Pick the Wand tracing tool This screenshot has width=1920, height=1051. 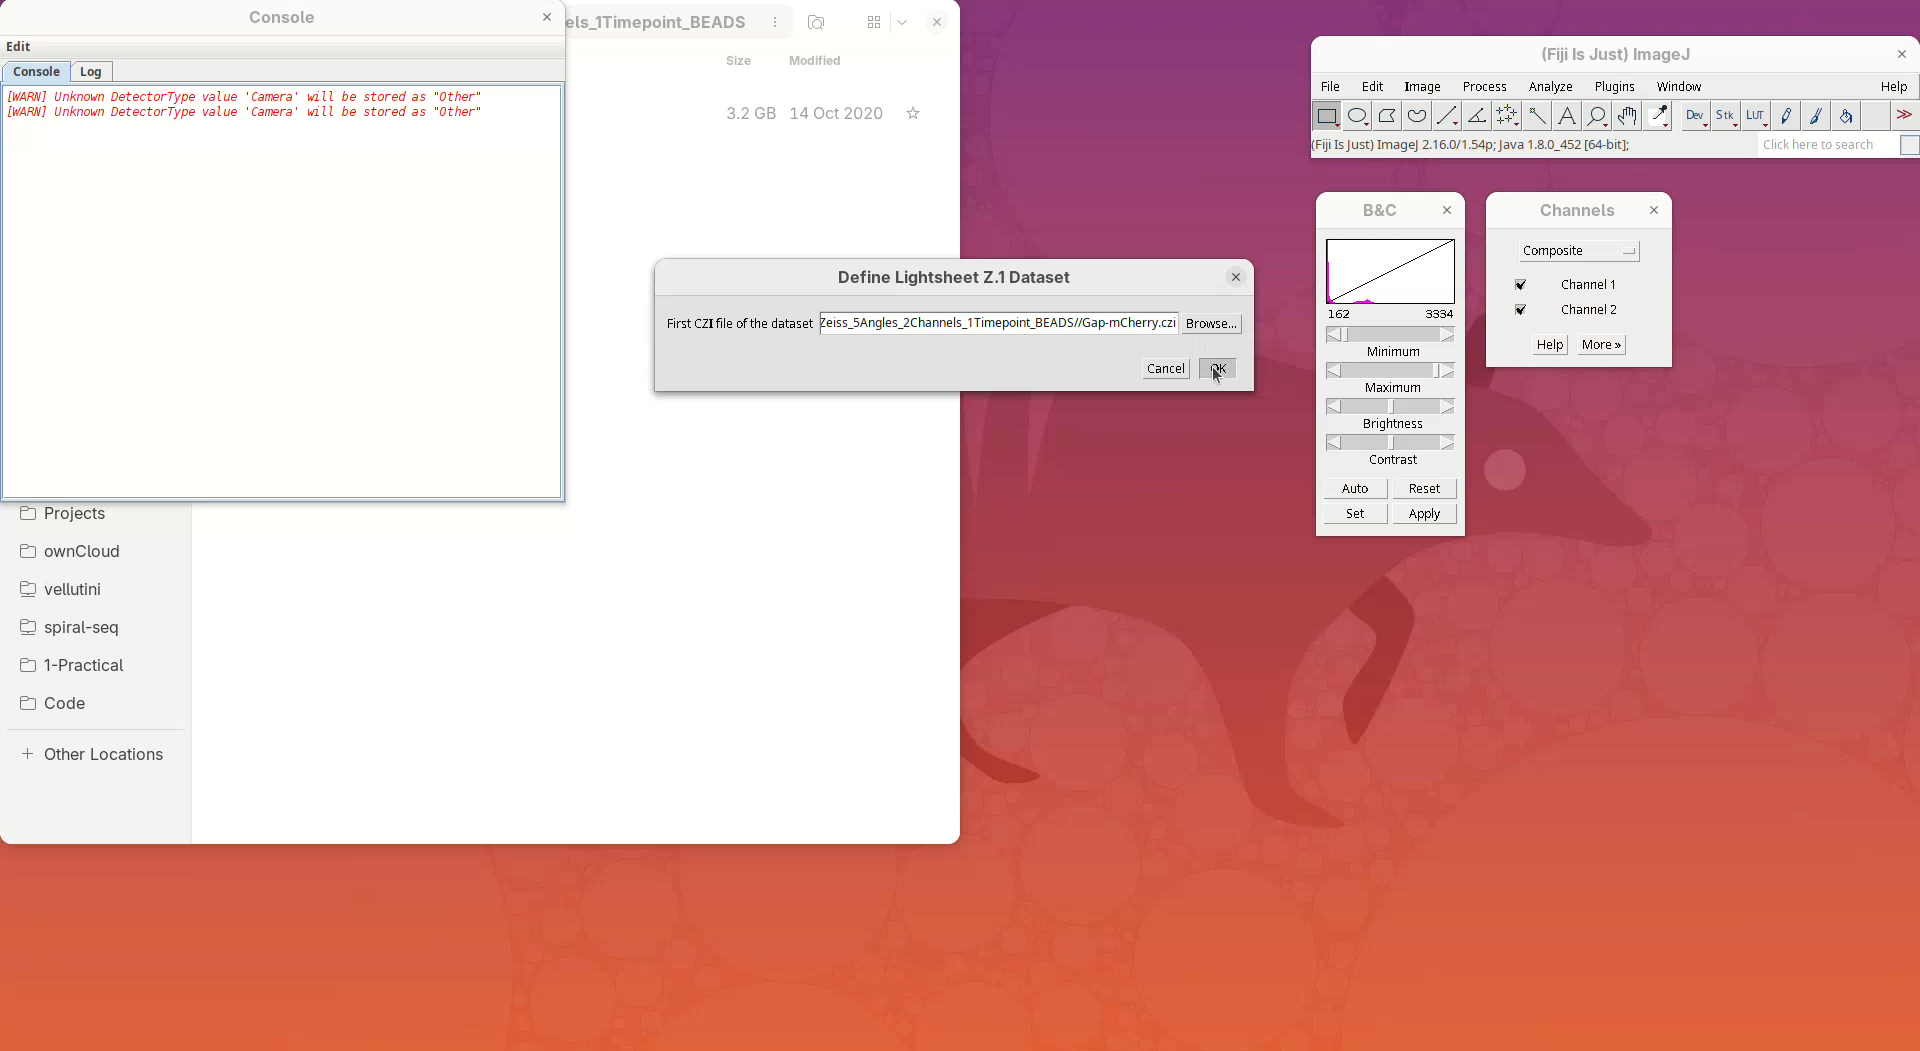[x=1537, y=116]
